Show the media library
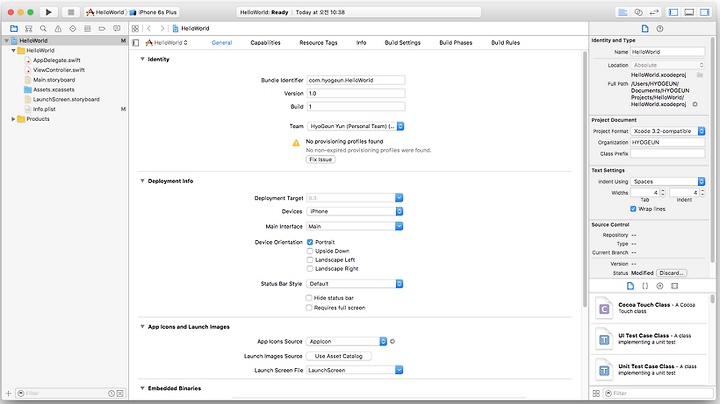 click(675, 286)
